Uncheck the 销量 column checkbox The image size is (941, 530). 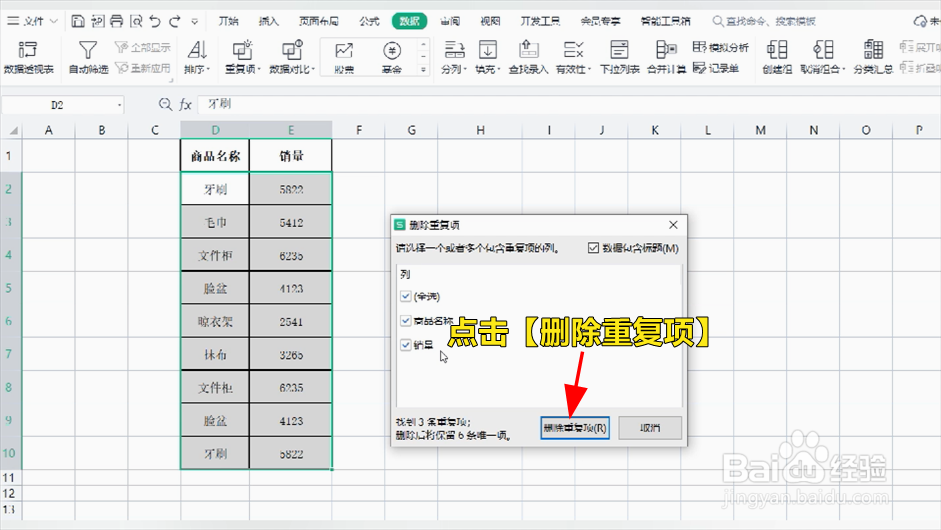(406, 345)
